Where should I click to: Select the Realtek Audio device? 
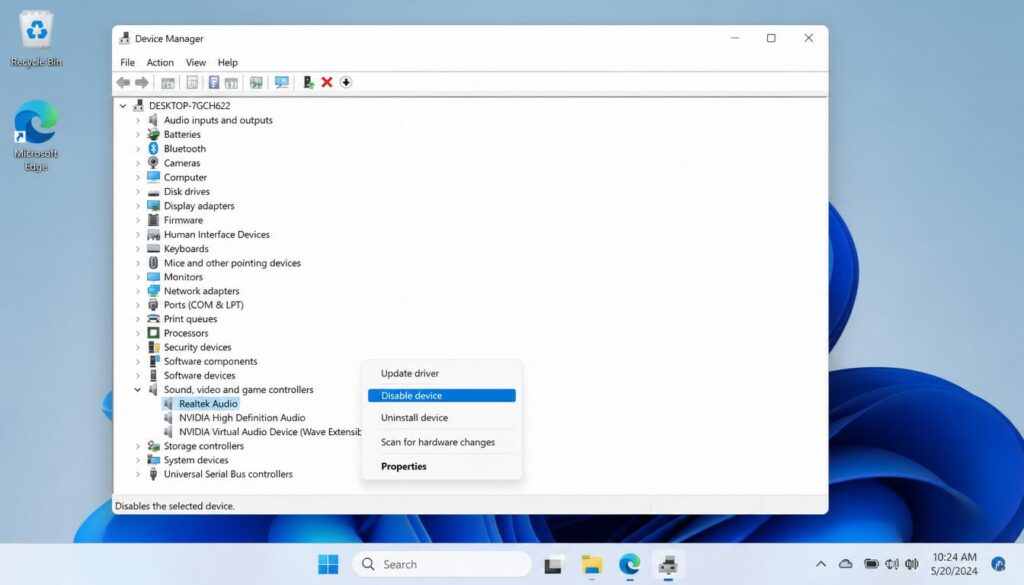208,404
